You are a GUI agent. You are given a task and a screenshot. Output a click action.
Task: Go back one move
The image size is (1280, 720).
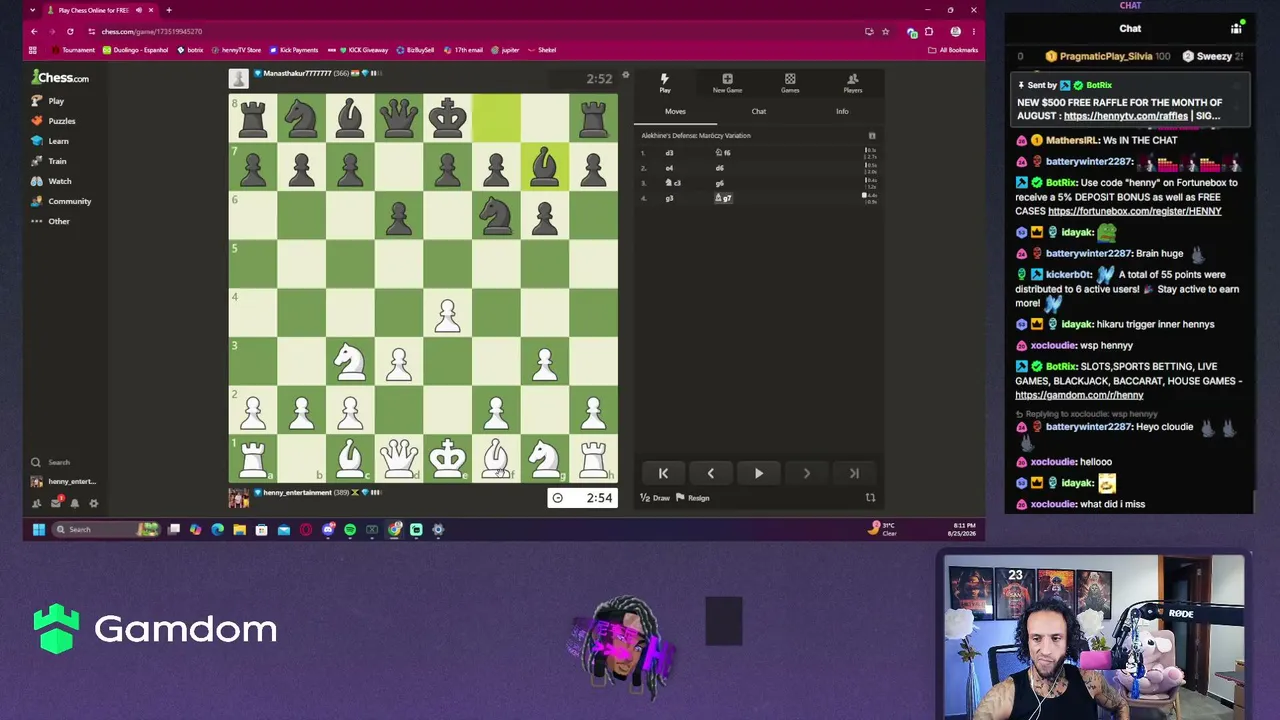[x=711, y=473]
